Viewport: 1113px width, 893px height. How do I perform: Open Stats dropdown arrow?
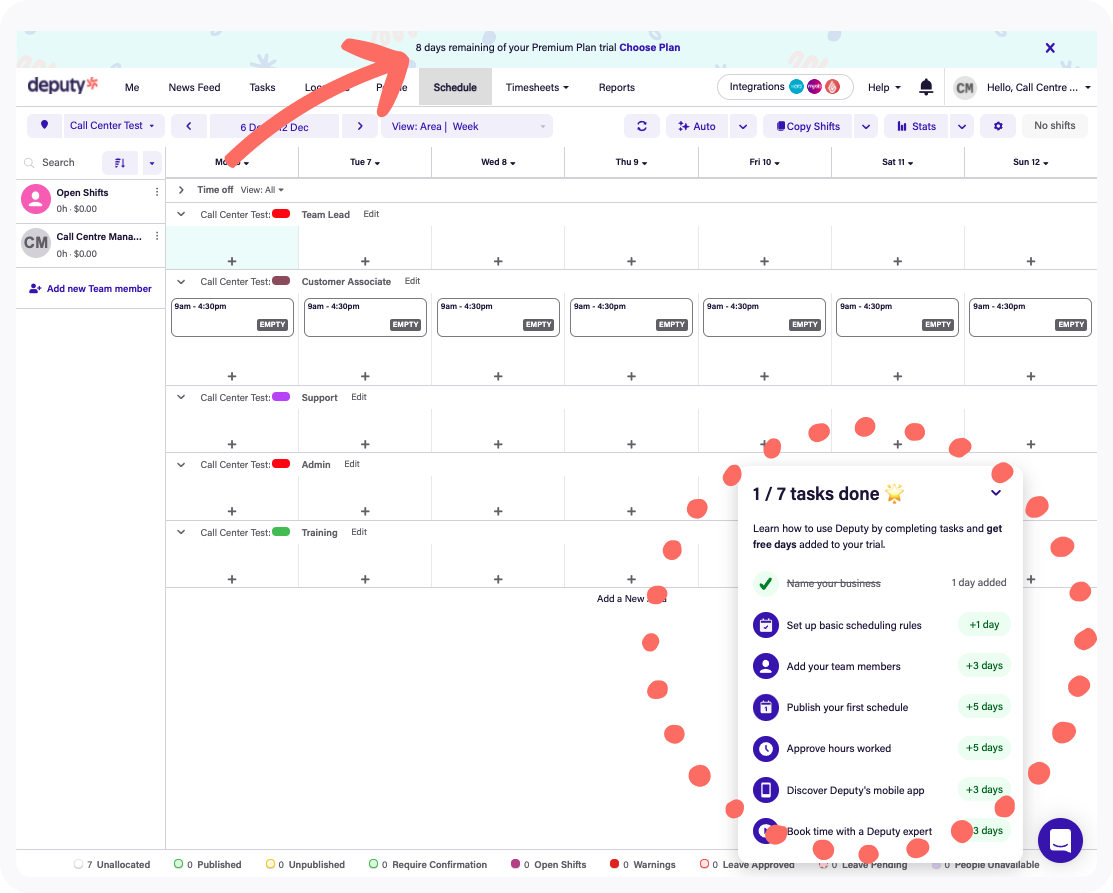pyautogui.click(x=962, y=126)
